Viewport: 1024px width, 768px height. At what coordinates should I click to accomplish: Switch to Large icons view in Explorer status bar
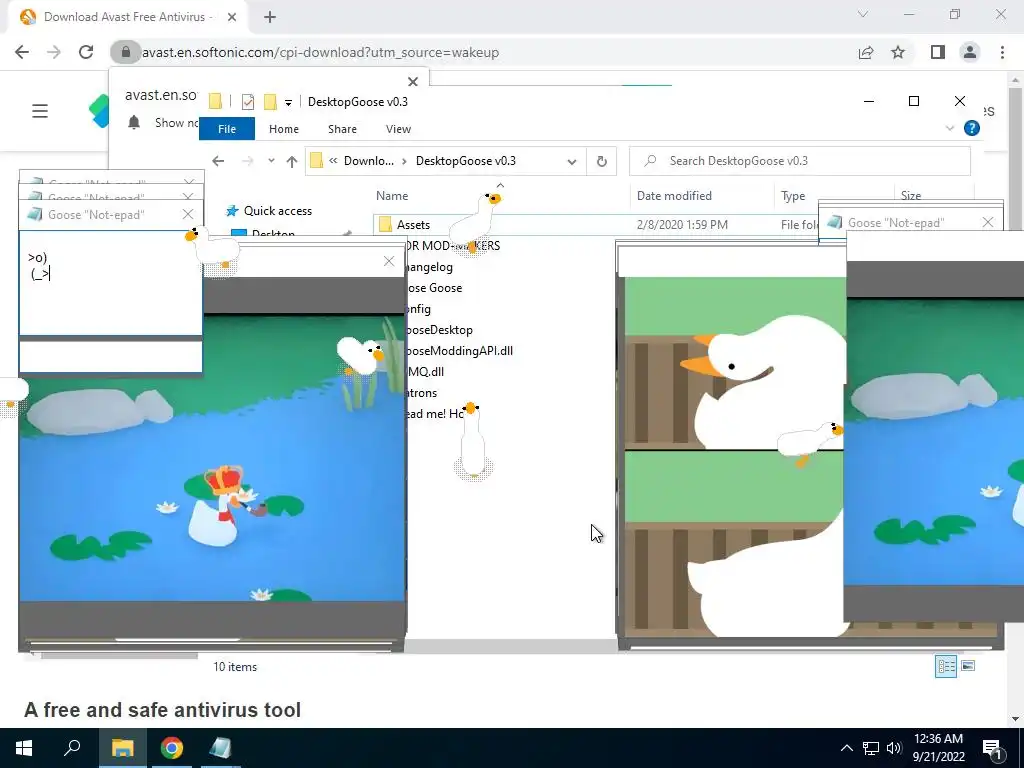pyautogui.click(x=968, y=666)
